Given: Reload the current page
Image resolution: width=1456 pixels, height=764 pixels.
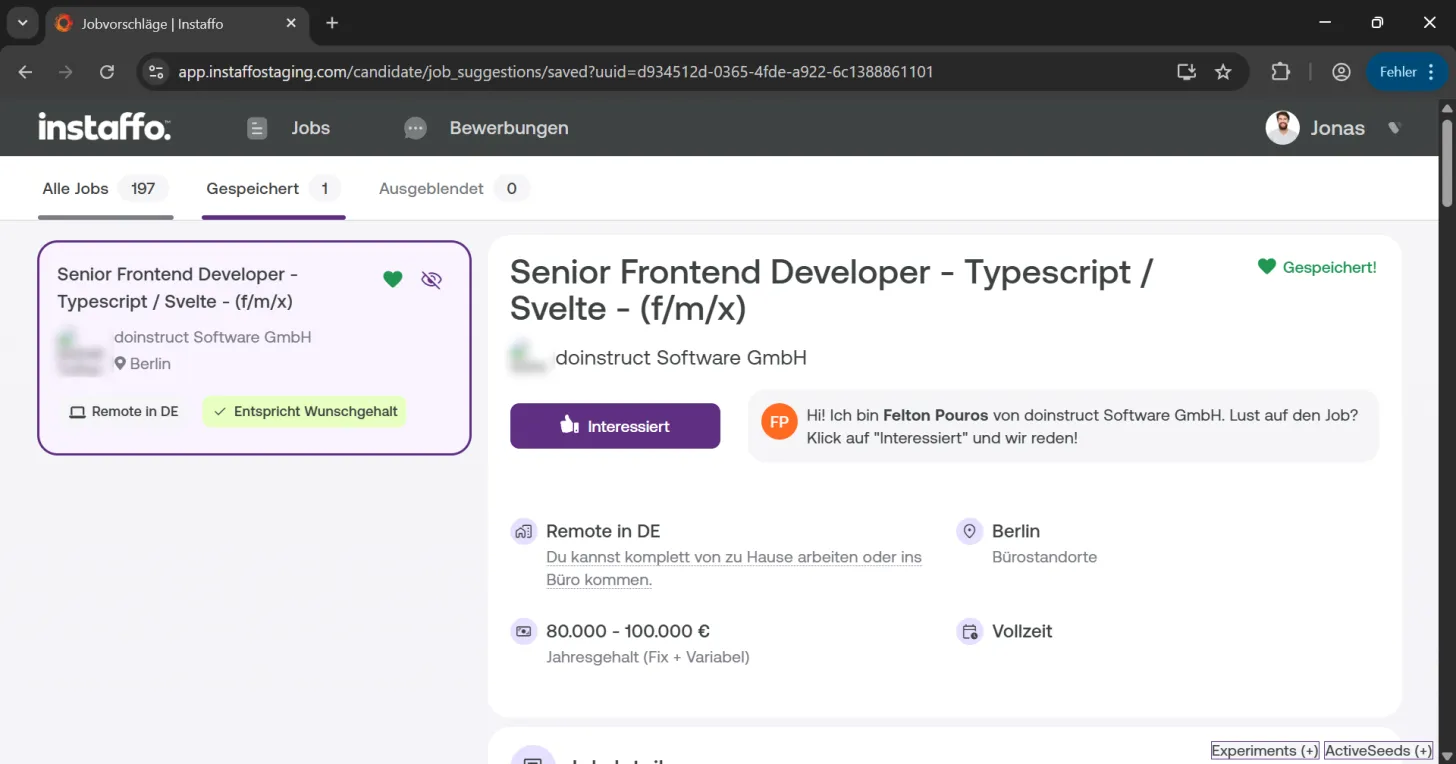Looking at the screenshot, I should [x=107, y=72].
